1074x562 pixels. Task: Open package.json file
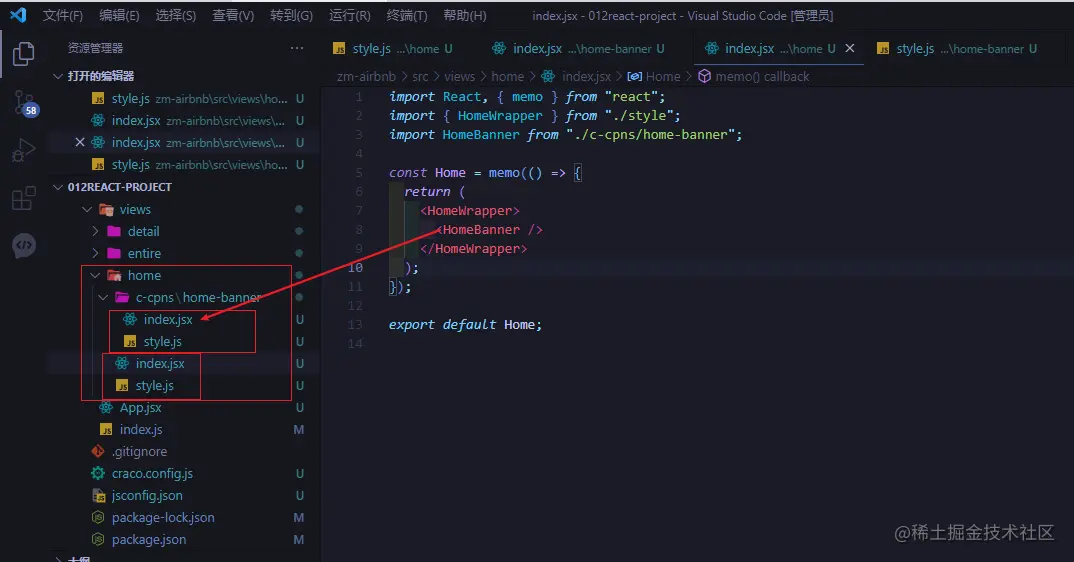pos(149,539)
